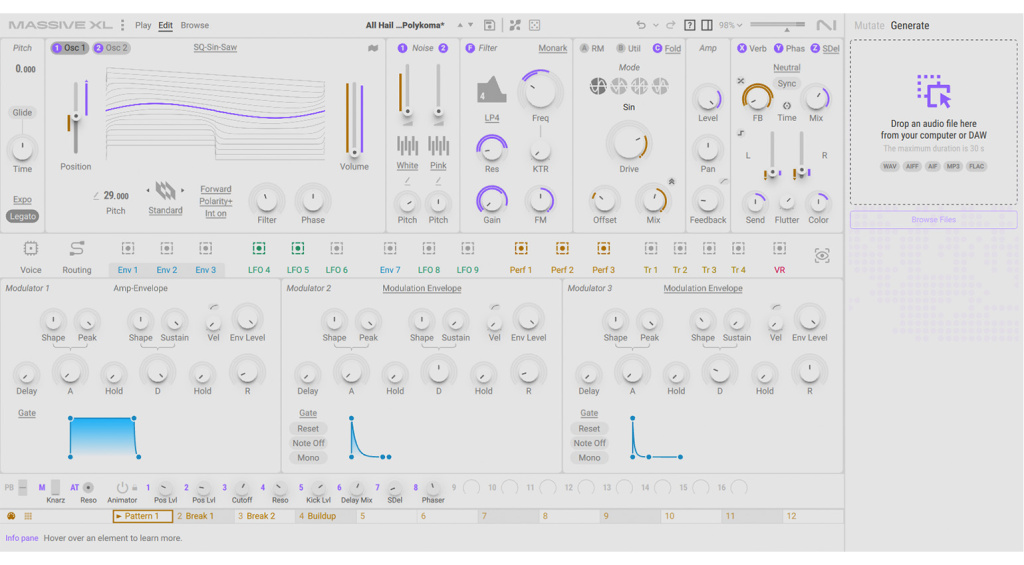Select the LFO 5 modulator icon
The height and width of the screenshot is (565, 1024).
click(298, 248)
